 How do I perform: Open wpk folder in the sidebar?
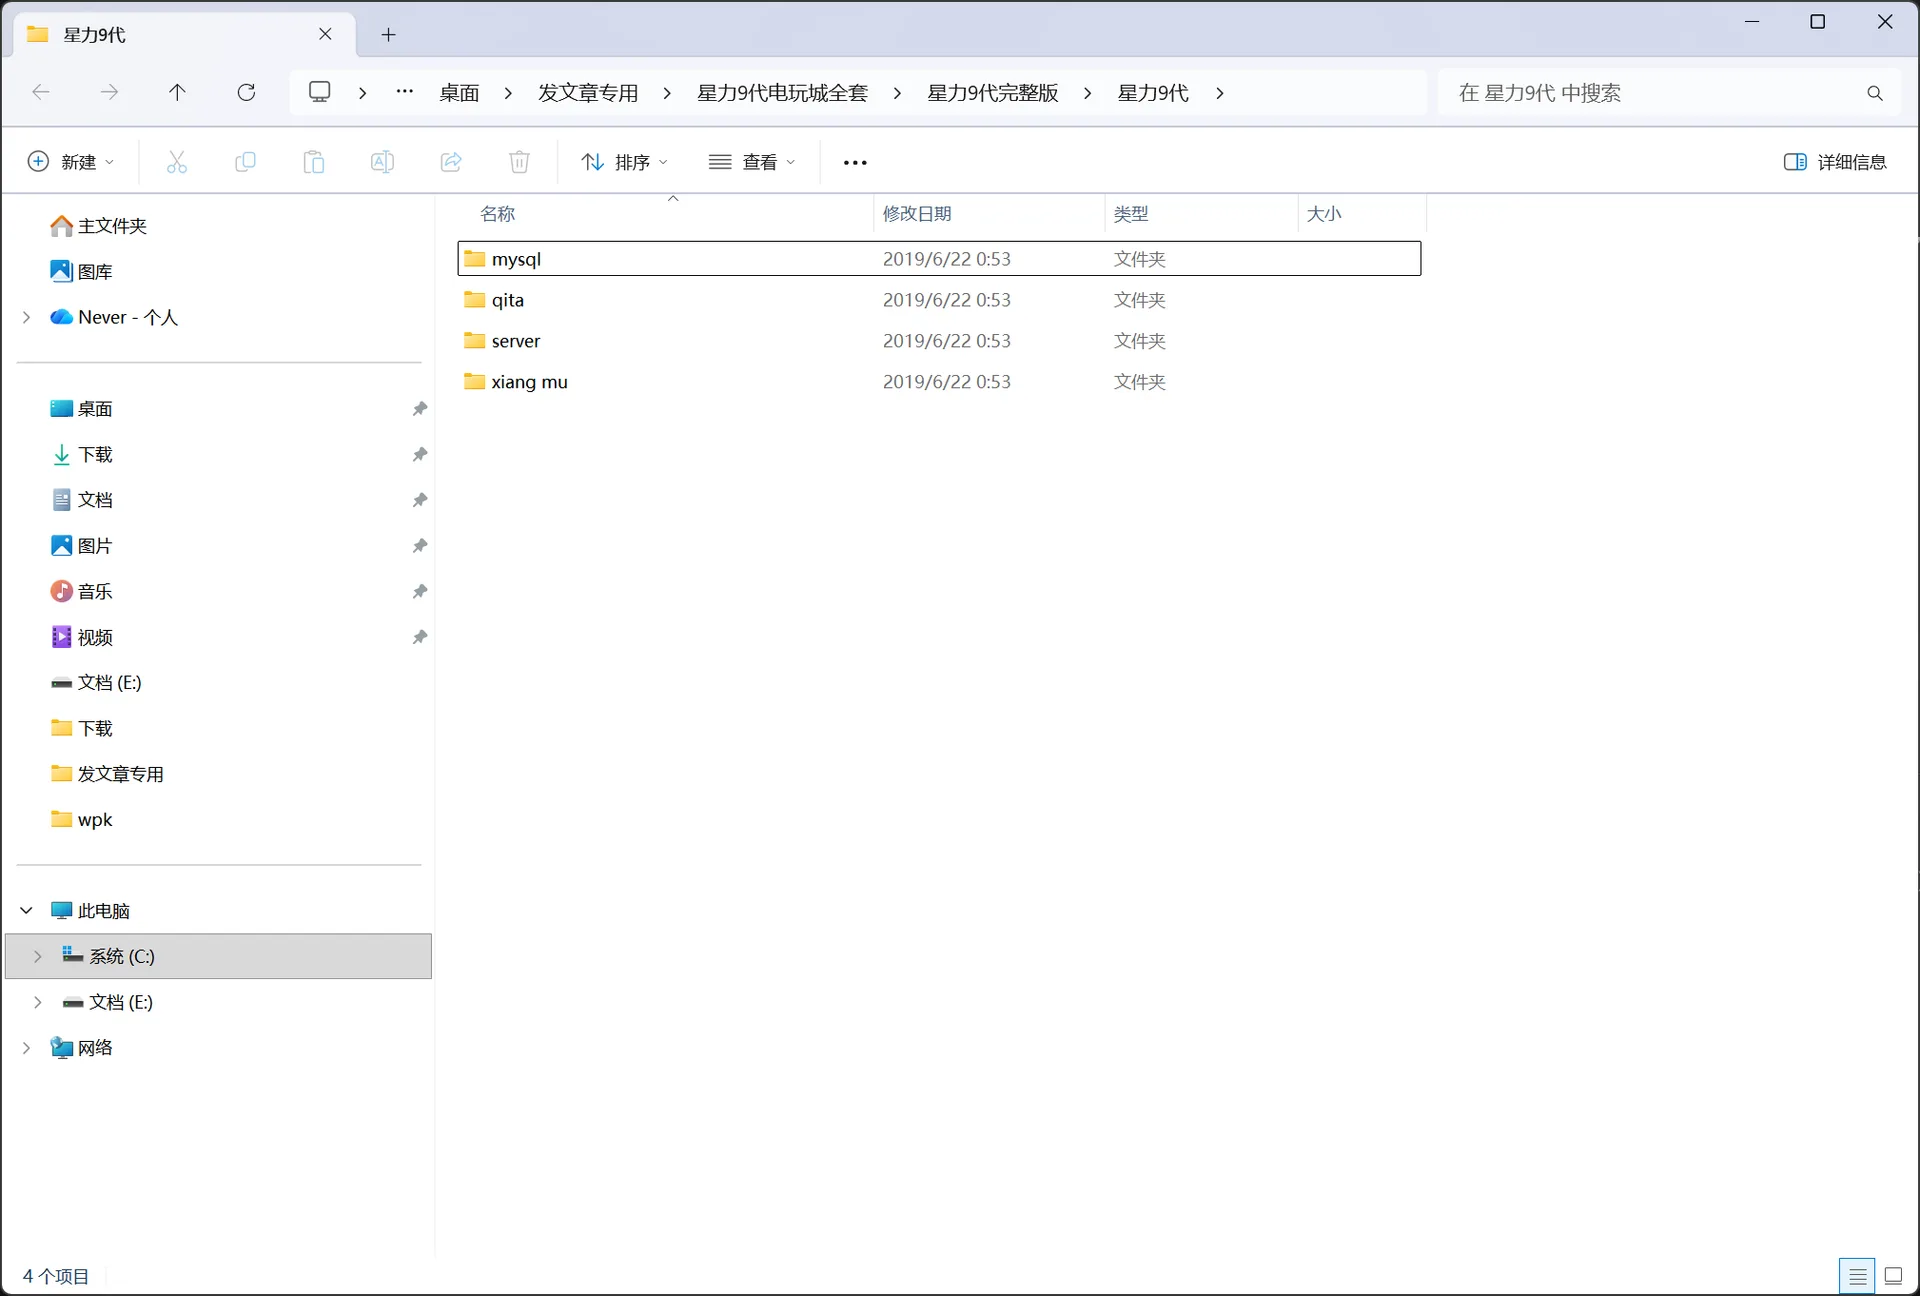(x=82, y=820)
